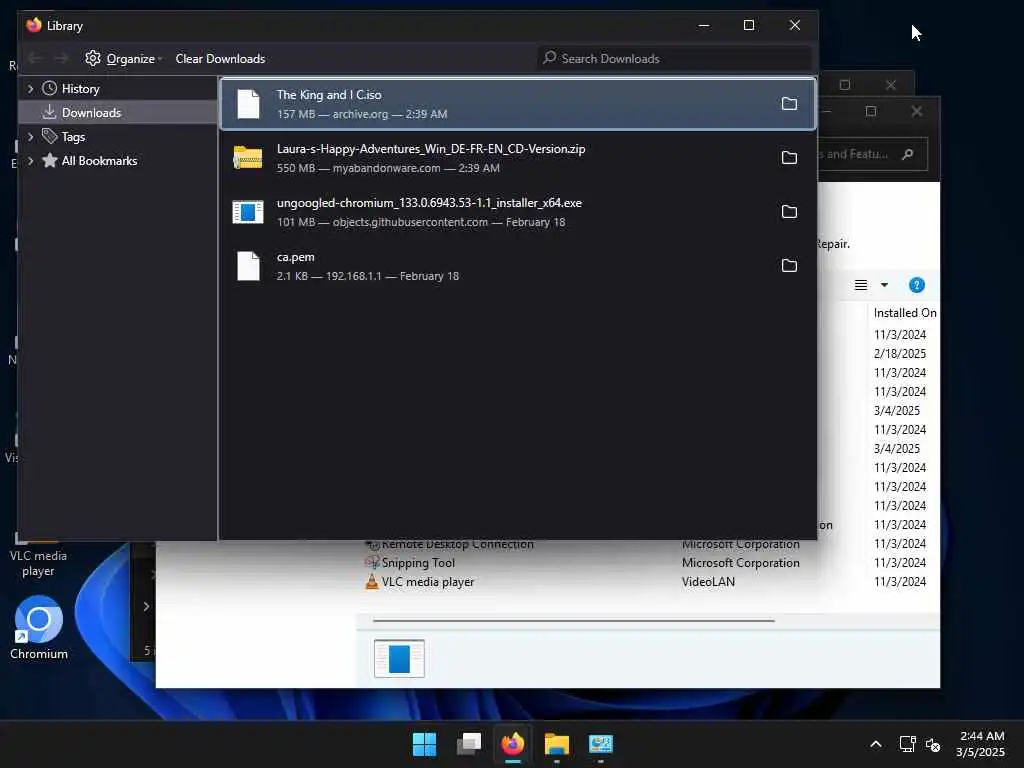Click the installer icon of ungoogled-chromium exe
1024x768 pixels.
pyautogui.click(x=248, y=212)
